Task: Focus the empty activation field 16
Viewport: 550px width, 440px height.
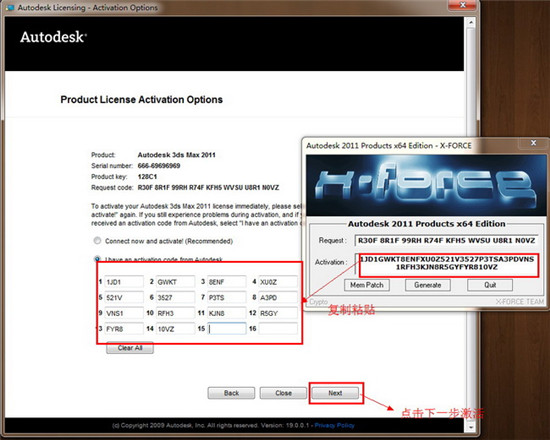Action: click(x=278, y=329)
